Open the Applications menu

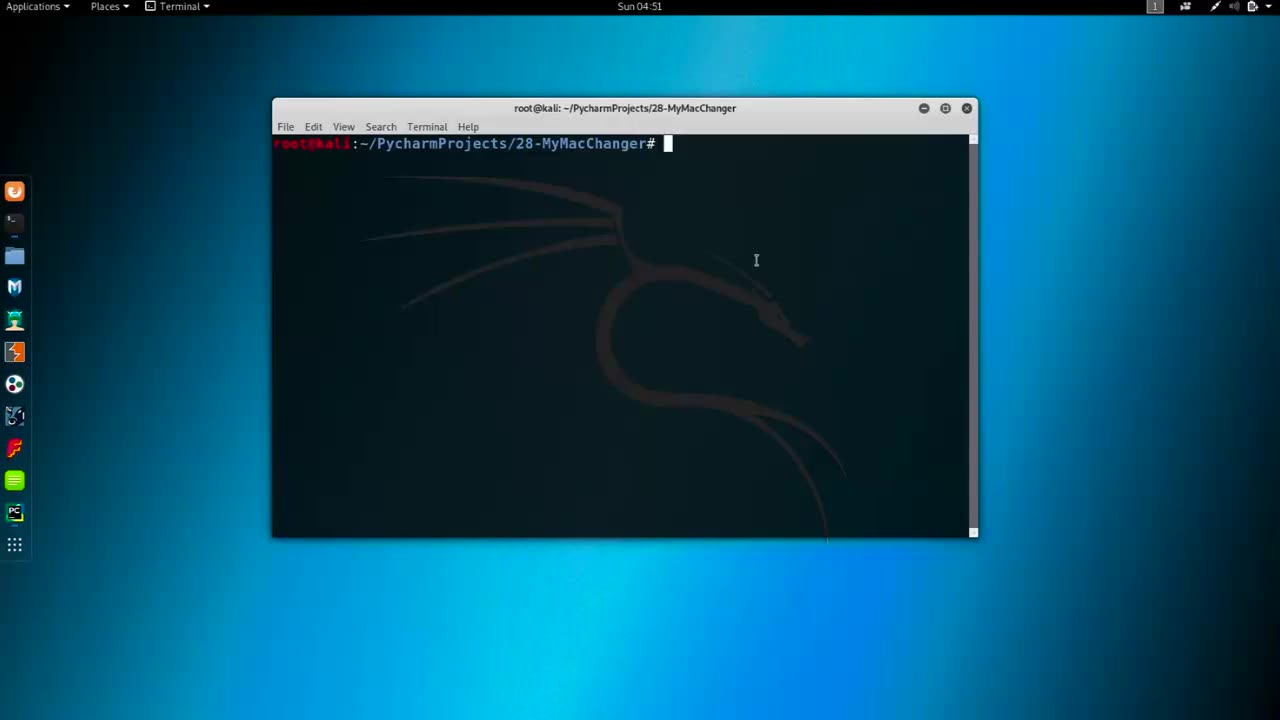click(38, 6)
